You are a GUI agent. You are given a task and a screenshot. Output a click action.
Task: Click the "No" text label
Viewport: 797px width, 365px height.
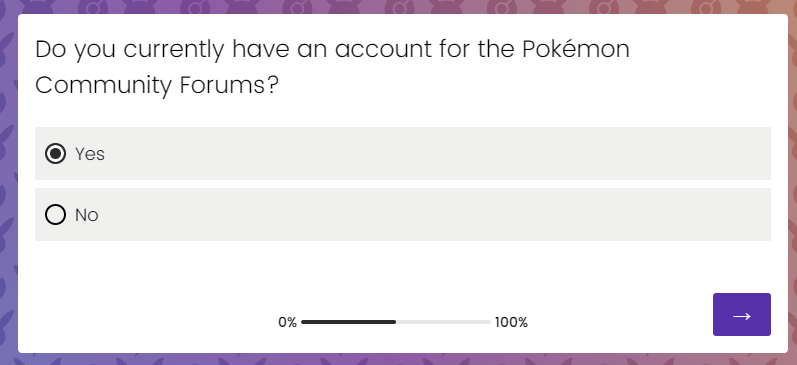(x=86, y=215)
